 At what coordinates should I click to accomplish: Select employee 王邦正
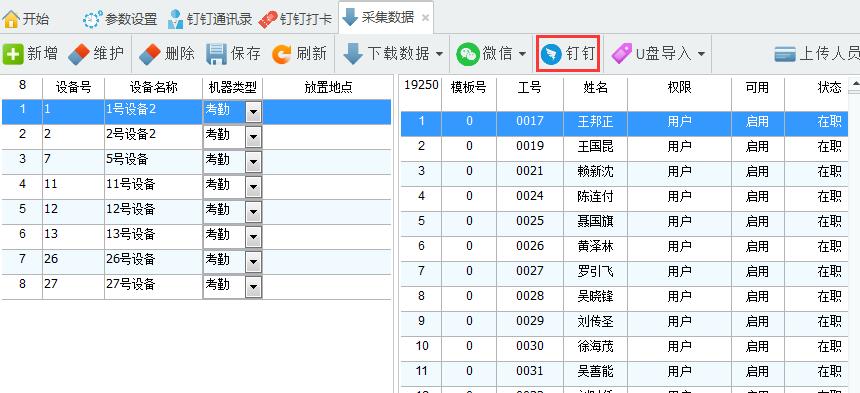click(595, 121)
